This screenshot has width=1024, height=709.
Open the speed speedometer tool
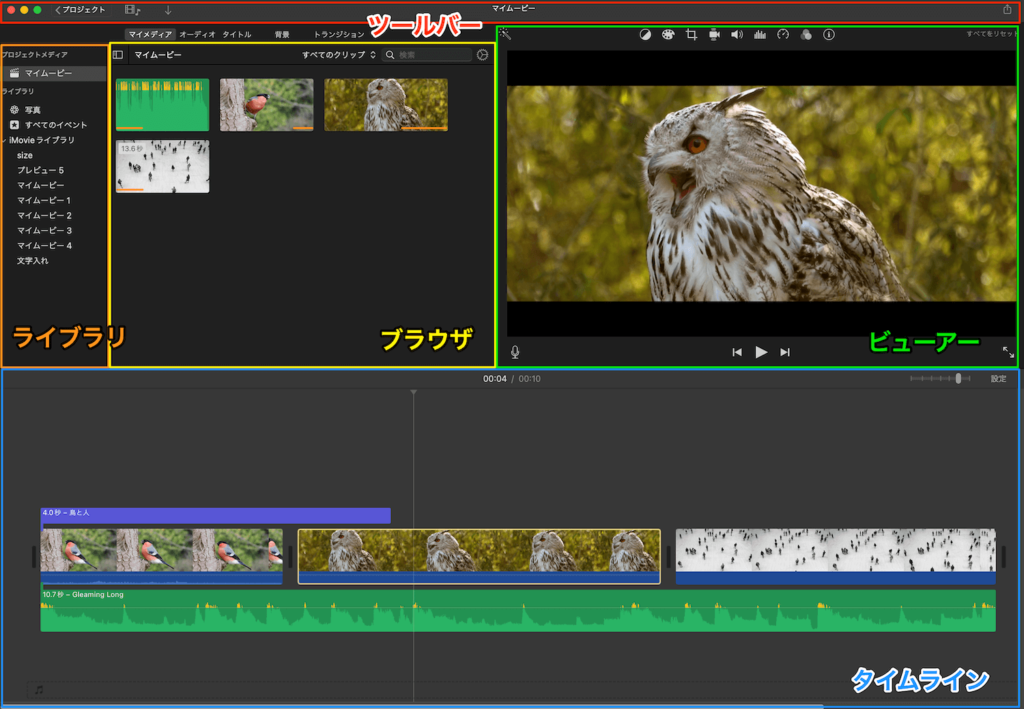coord(783,34)
